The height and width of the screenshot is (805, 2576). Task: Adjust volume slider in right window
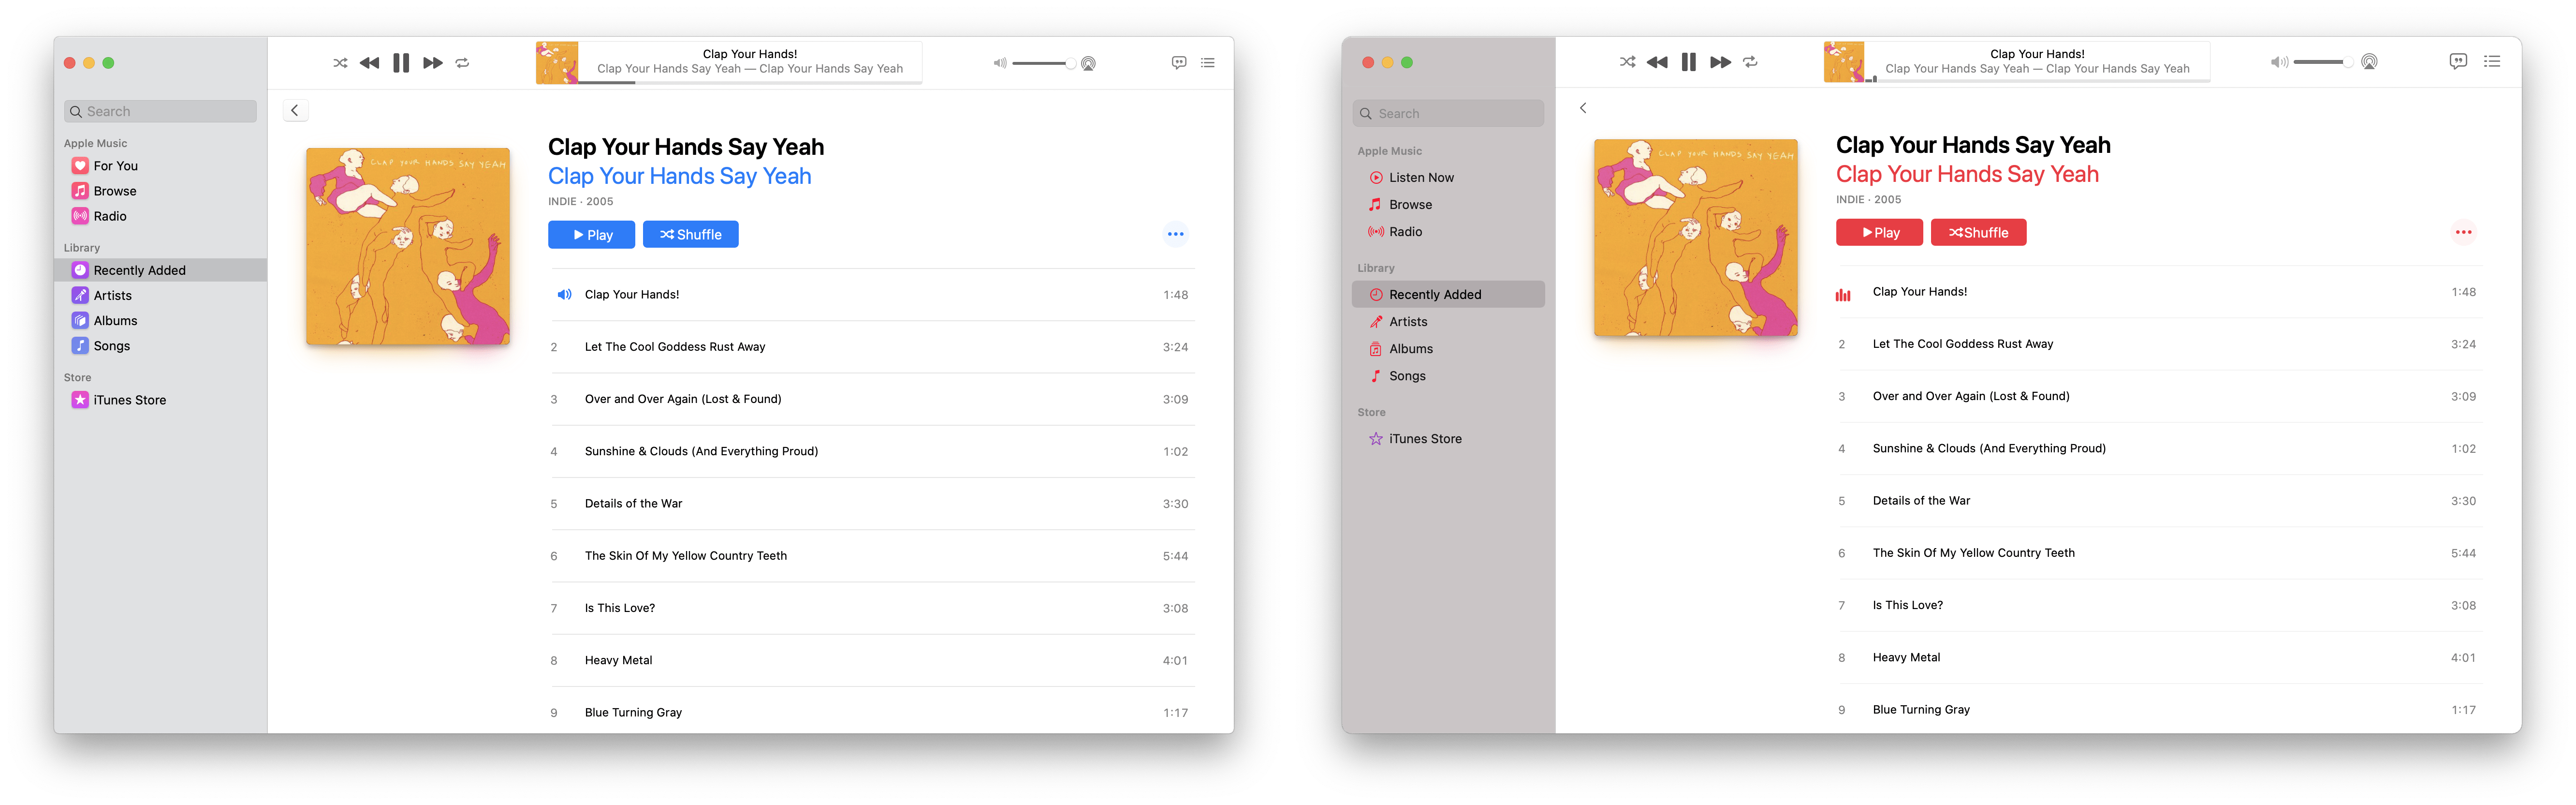click(2322, 62)
